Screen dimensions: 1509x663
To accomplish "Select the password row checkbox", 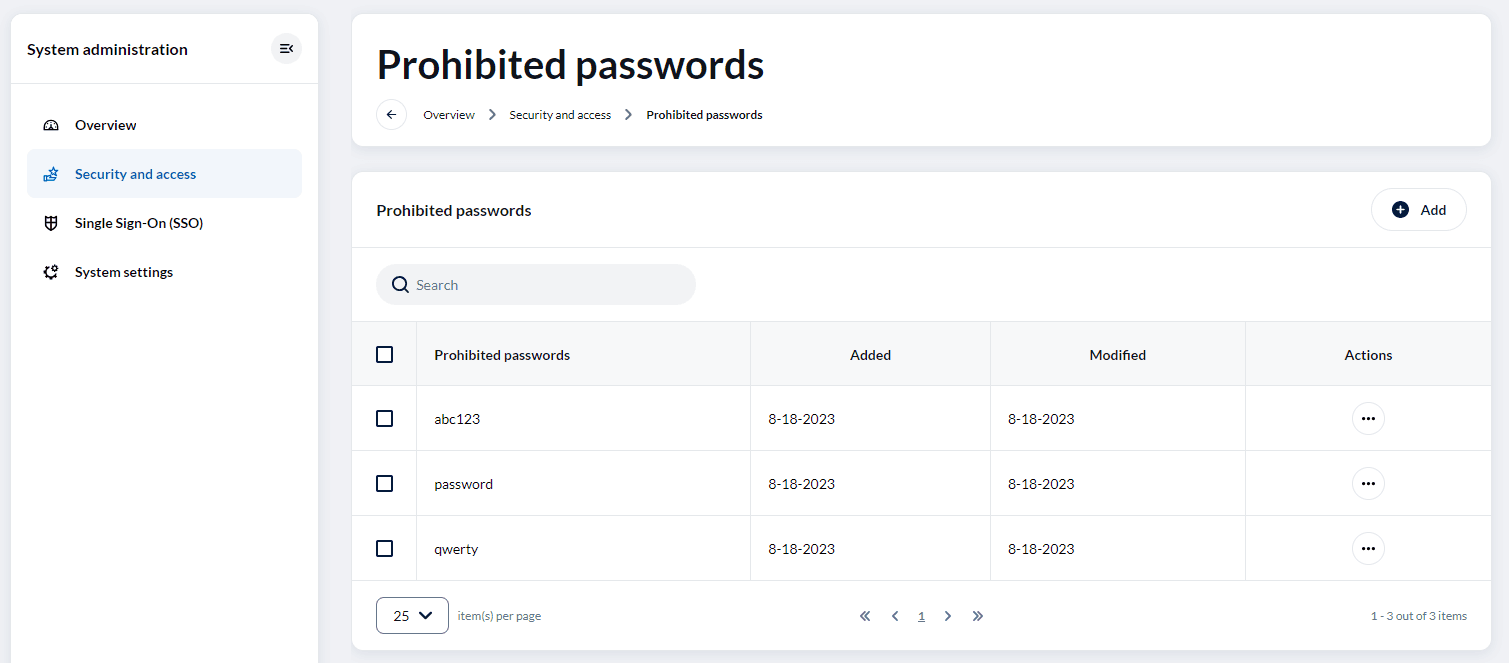I will click(384, 484).
